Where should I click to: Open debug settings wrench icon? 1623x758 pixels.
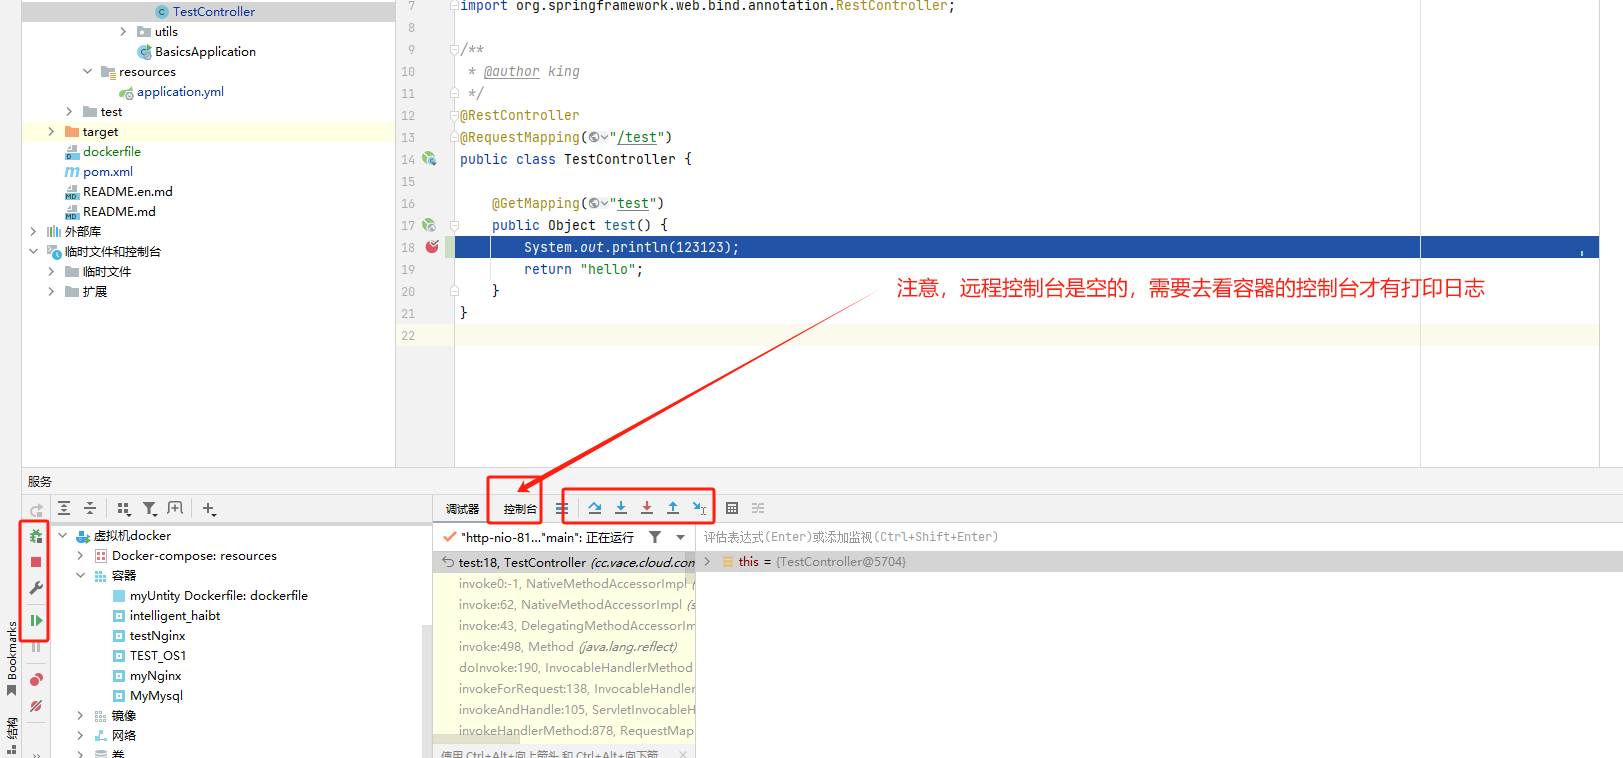(x=36, y=588)
